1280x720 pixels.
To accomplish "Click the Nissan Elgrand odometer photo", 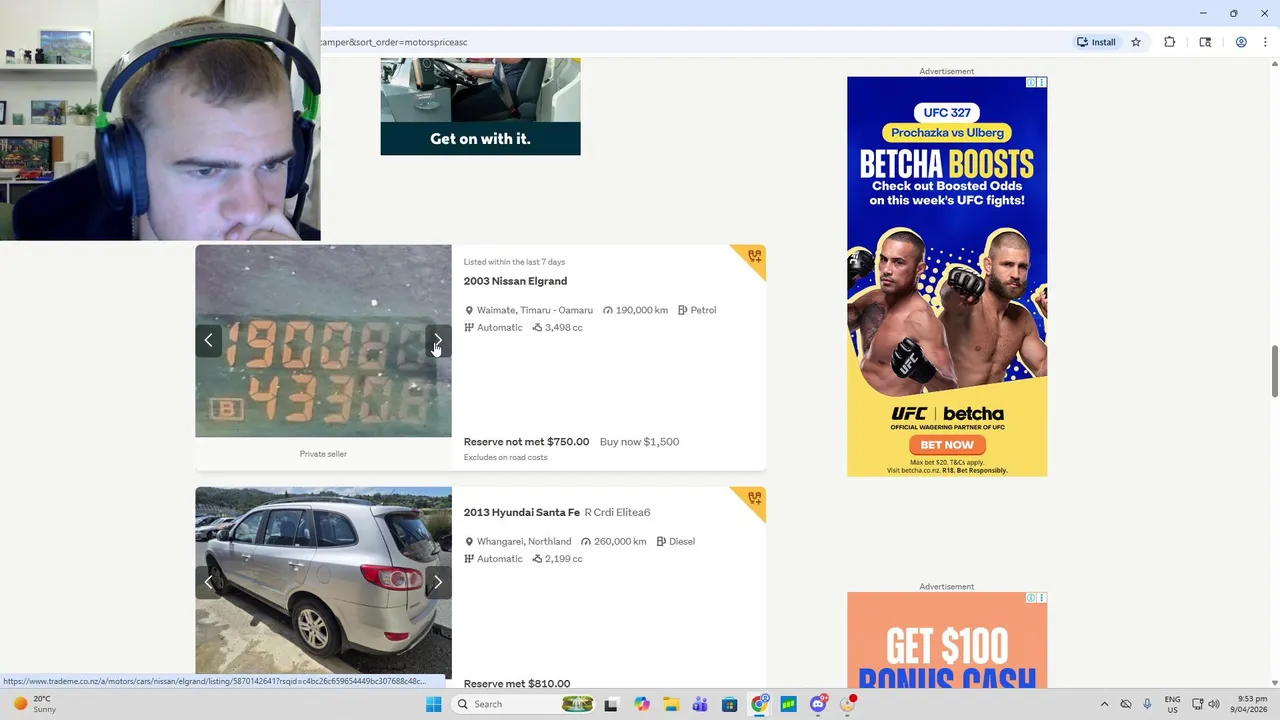I will tap(323, 341).
